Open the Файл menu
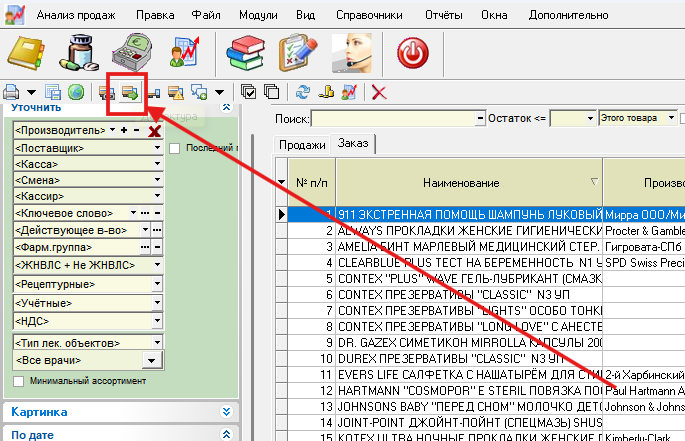Image resolution: width=685 pixels, height=441 pixels. click(x=206, y=15)
